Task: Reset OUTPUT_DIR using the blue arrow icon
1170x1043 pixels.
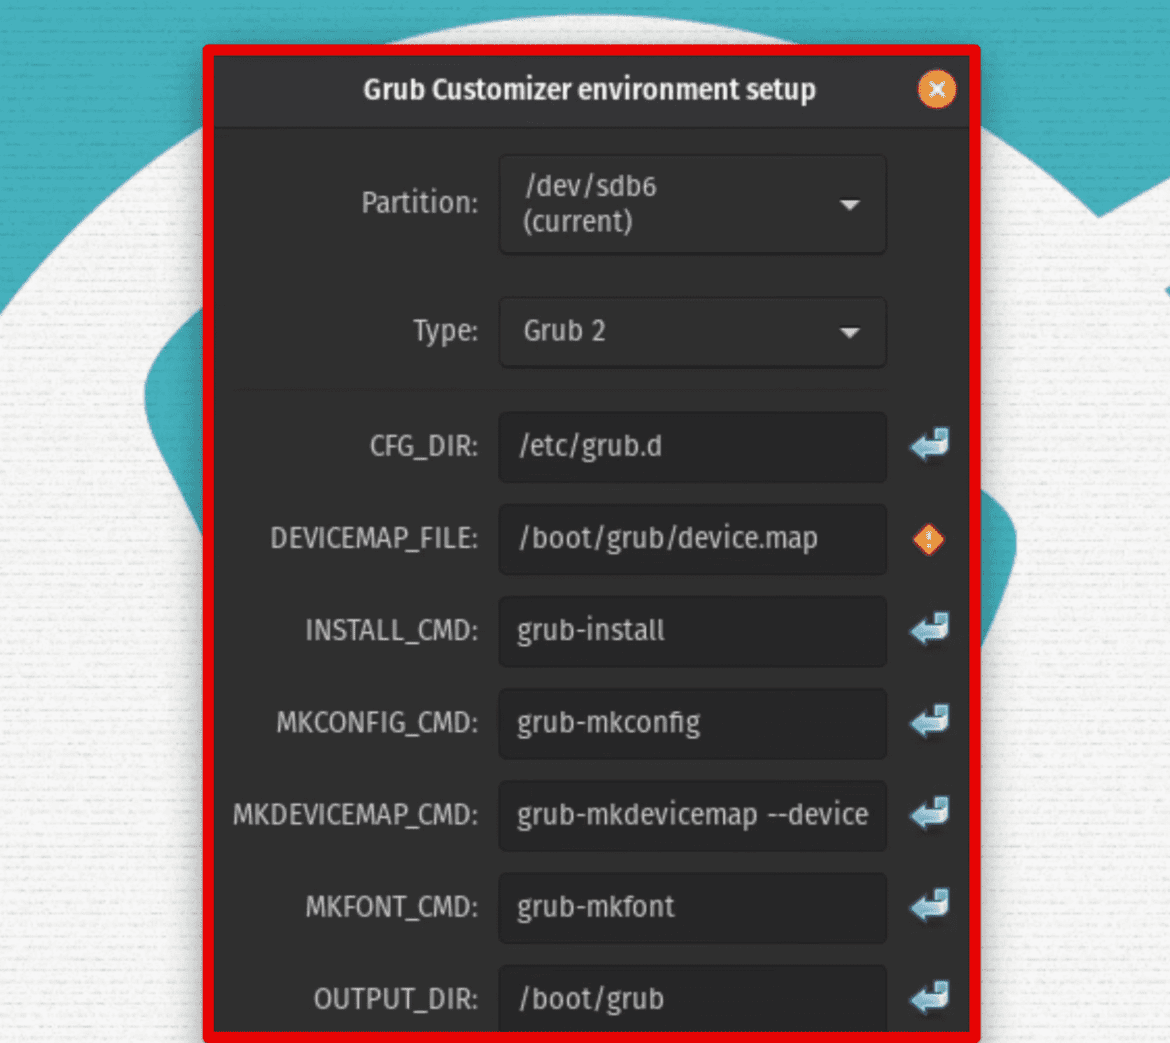Action: tap(928, 998)
